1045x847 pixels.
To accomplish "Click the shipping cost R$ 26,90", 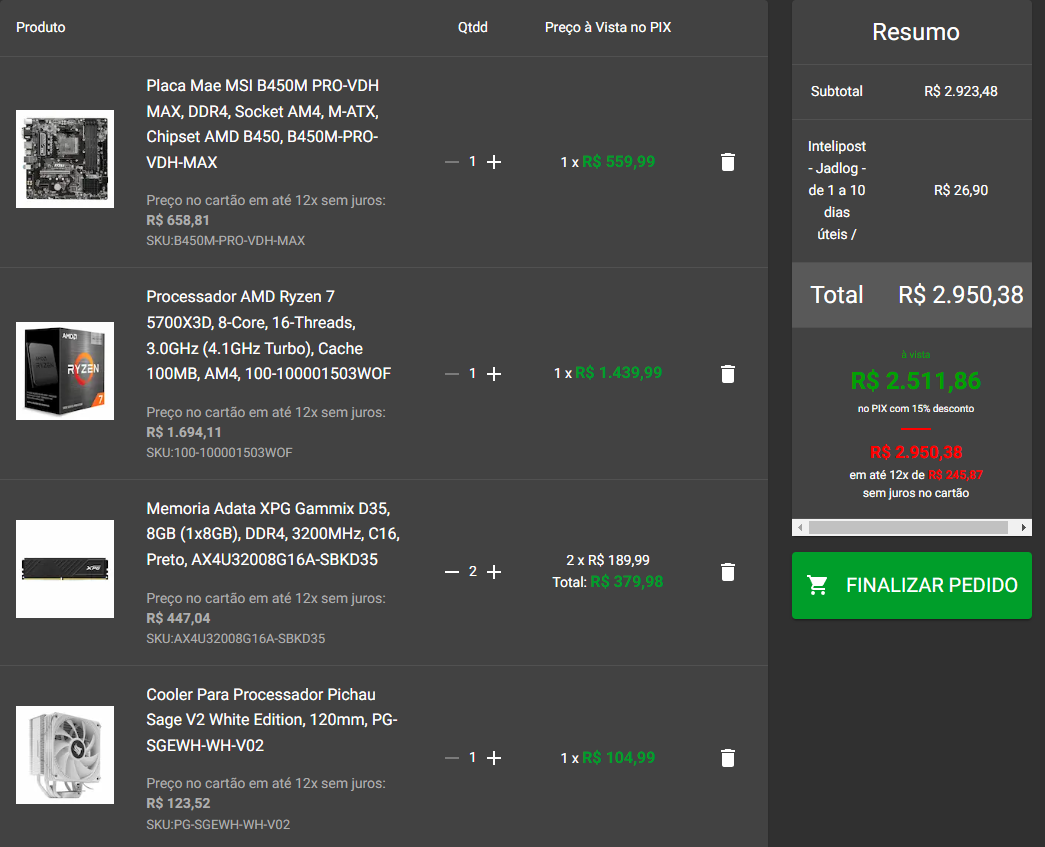I will 960,190.
